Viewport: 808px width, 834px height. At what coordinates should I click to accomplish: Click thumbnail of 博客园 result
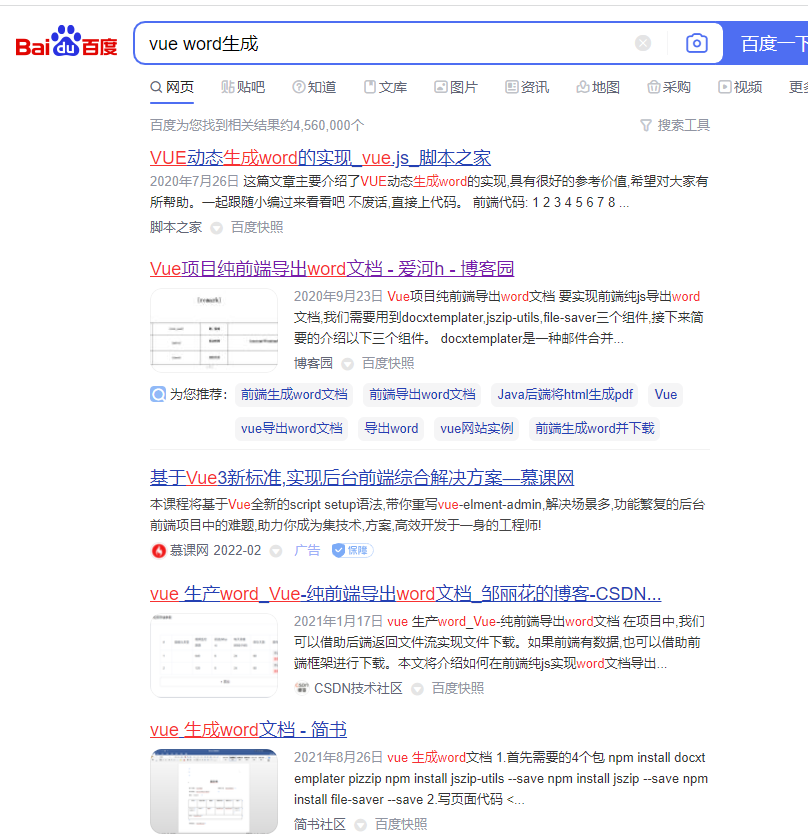pos(214,330)
